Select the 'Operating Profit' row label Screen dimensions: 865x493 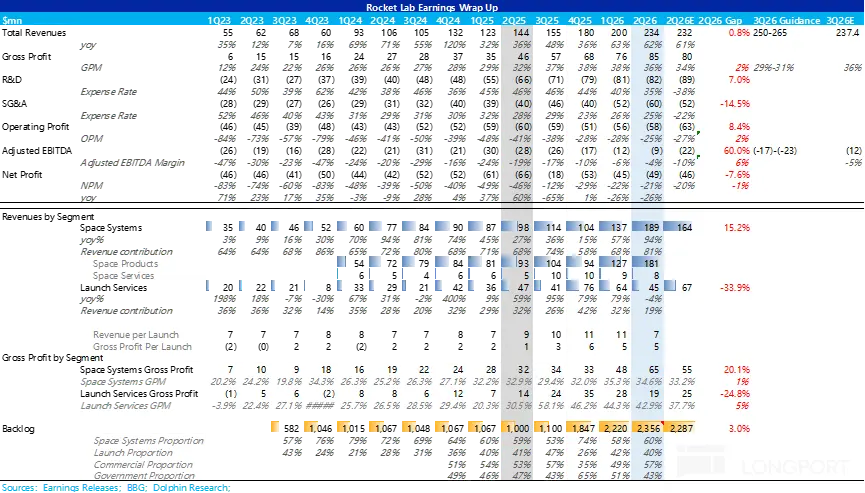click(35, 127)
